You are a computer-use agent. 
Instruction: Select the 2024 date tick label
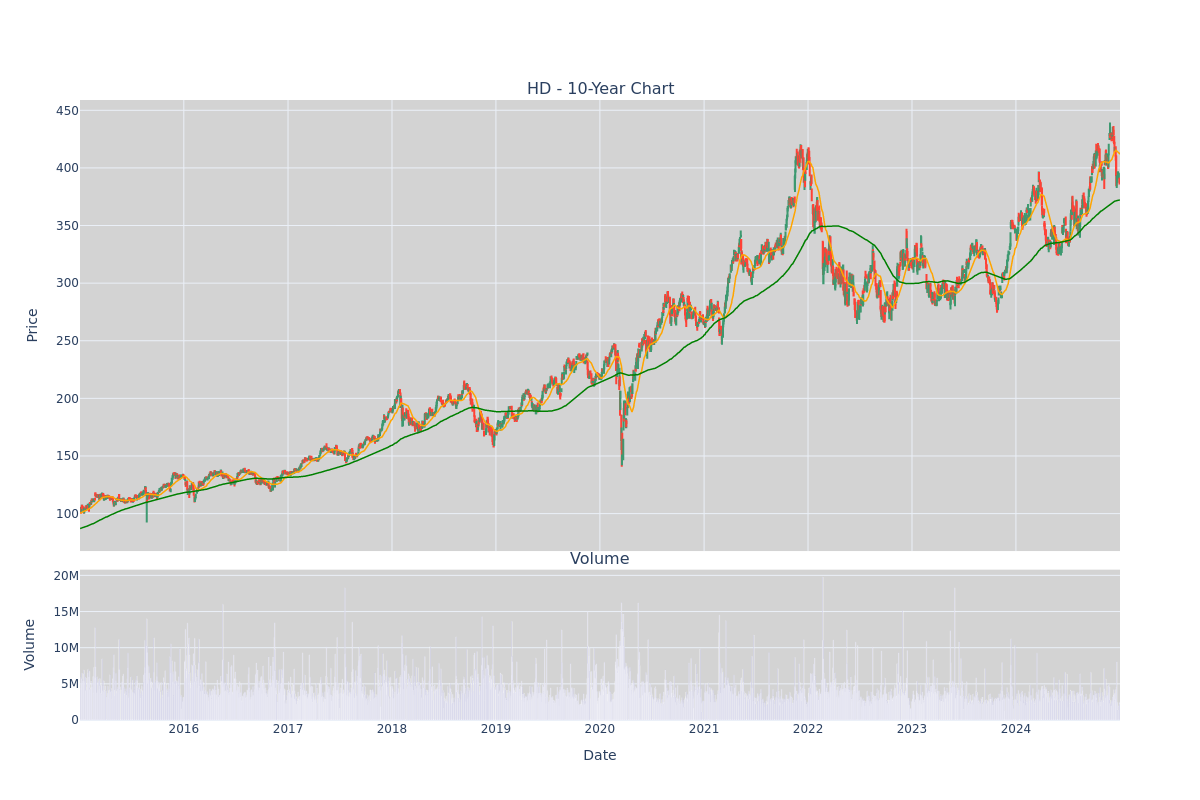click(1016, 729)
